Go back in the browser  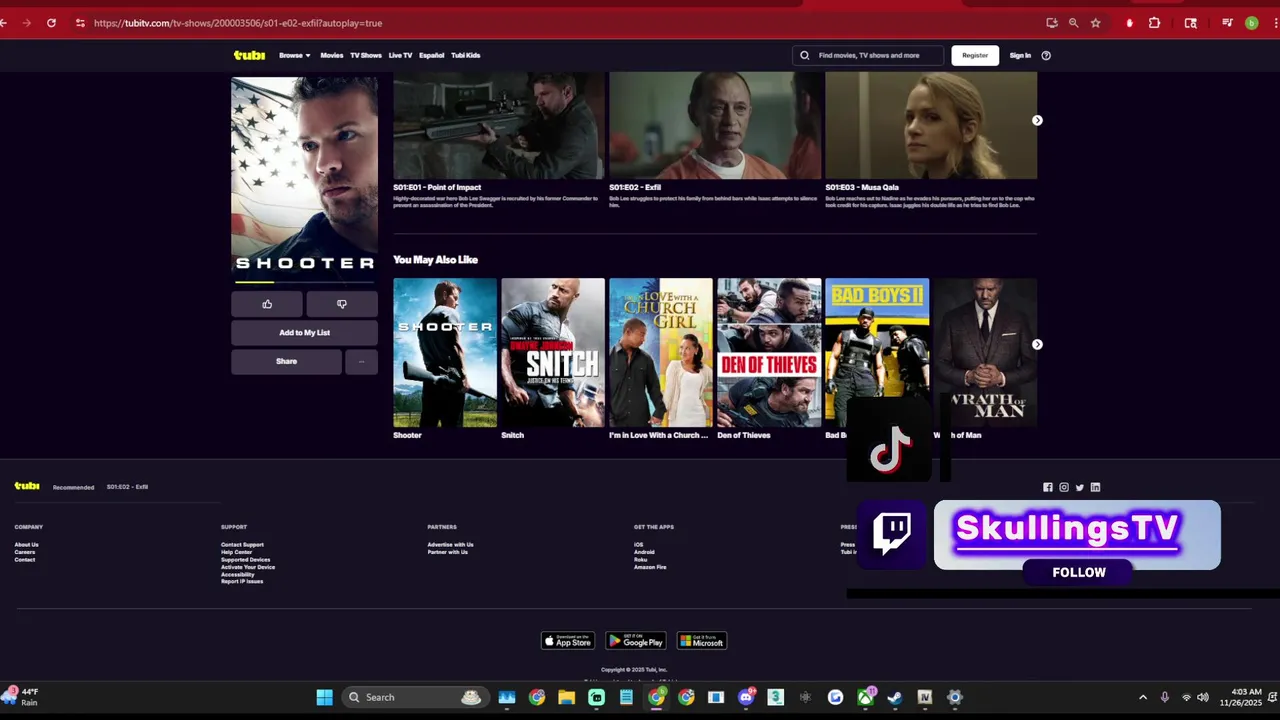click(x=4, y=23)
